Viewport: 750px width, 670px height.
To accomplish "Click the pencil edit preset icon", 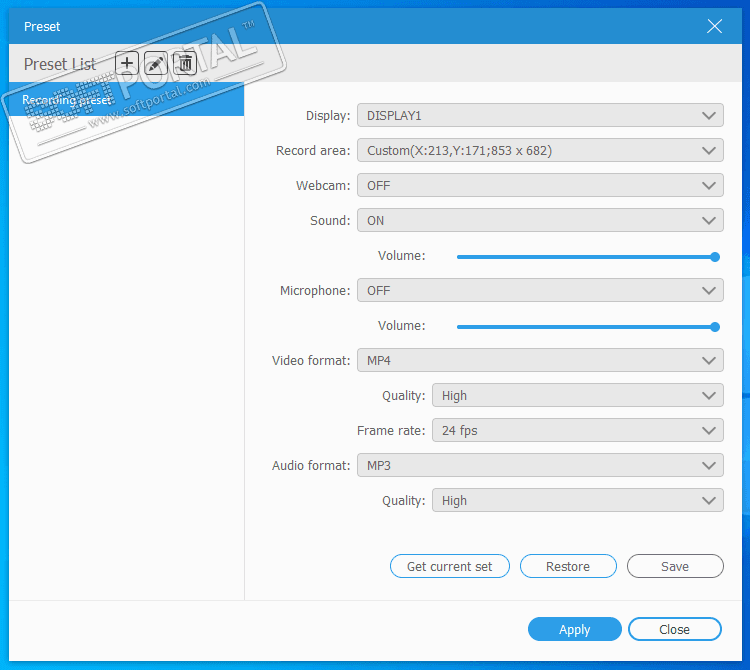I will click(156, 63).
